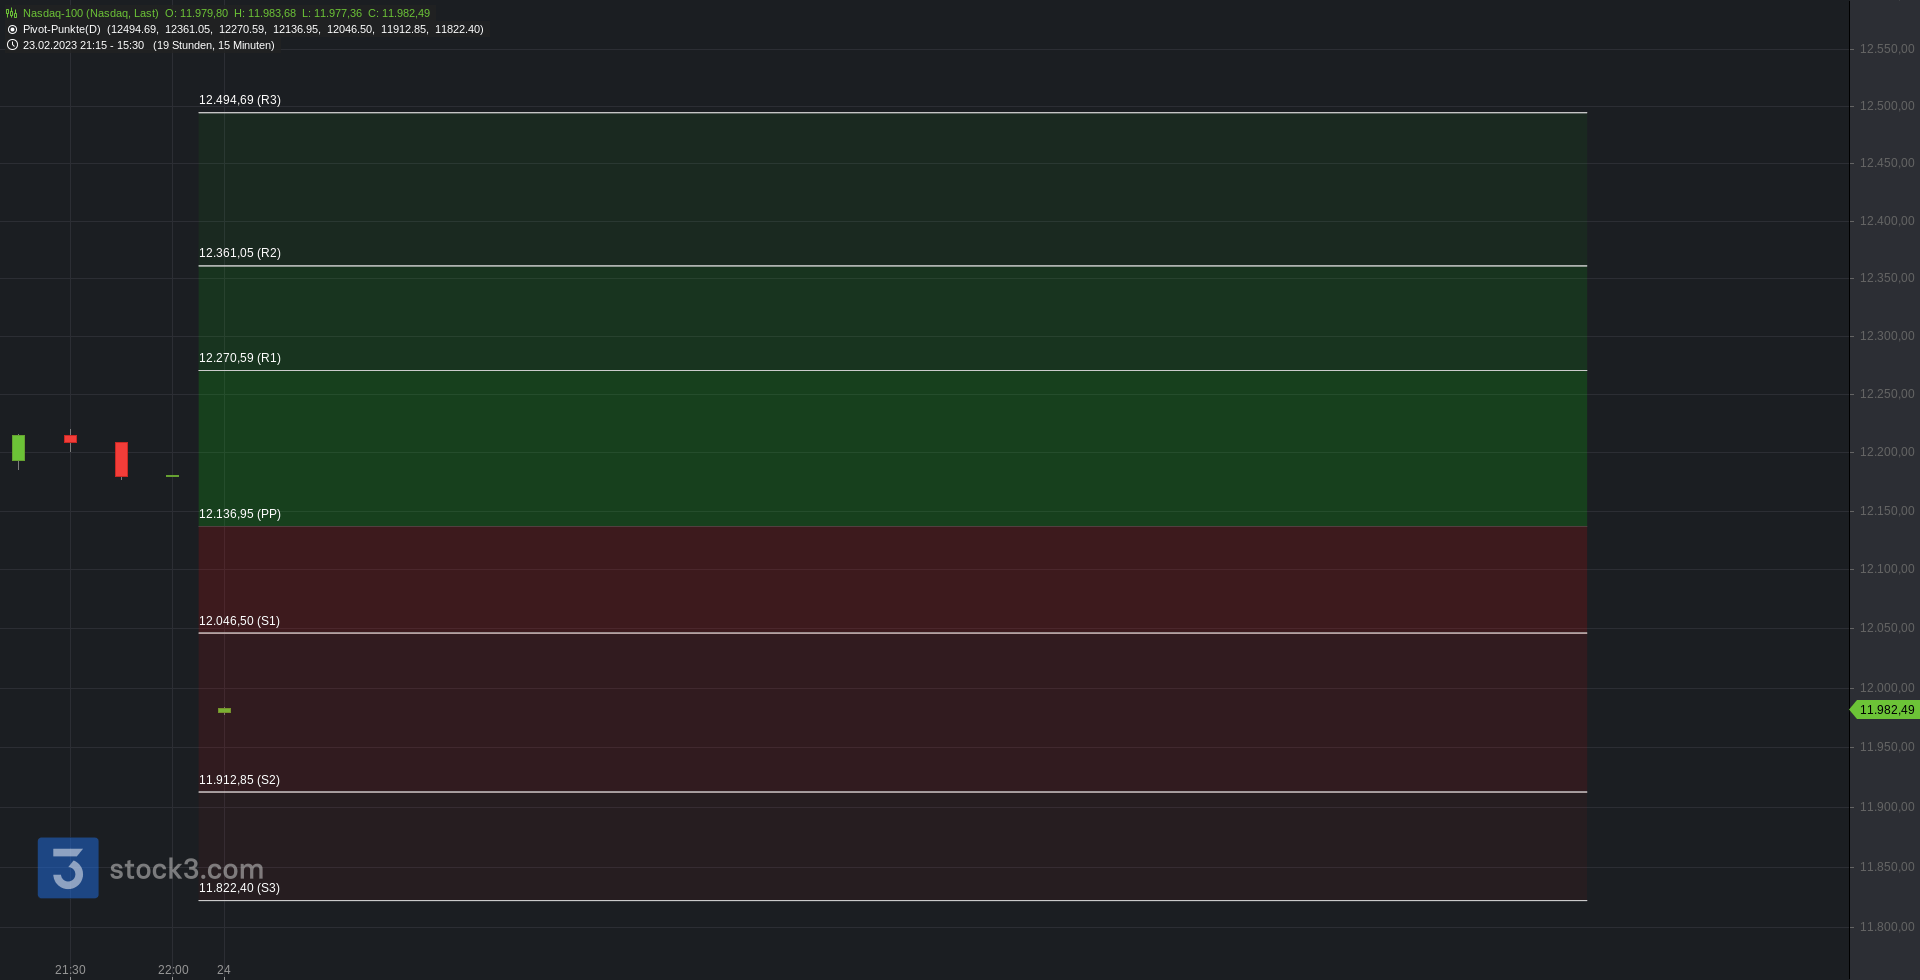
Task: Click the stock3 logo square icon
Action: [x=68, y=868]
